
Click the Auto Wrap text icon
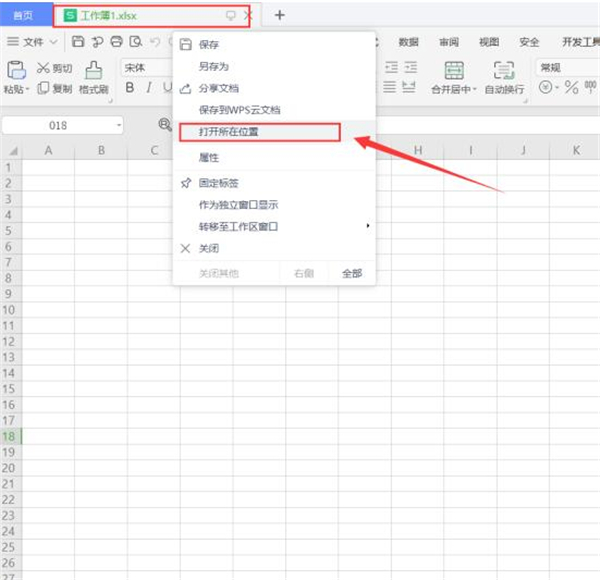tap(504, 70)
